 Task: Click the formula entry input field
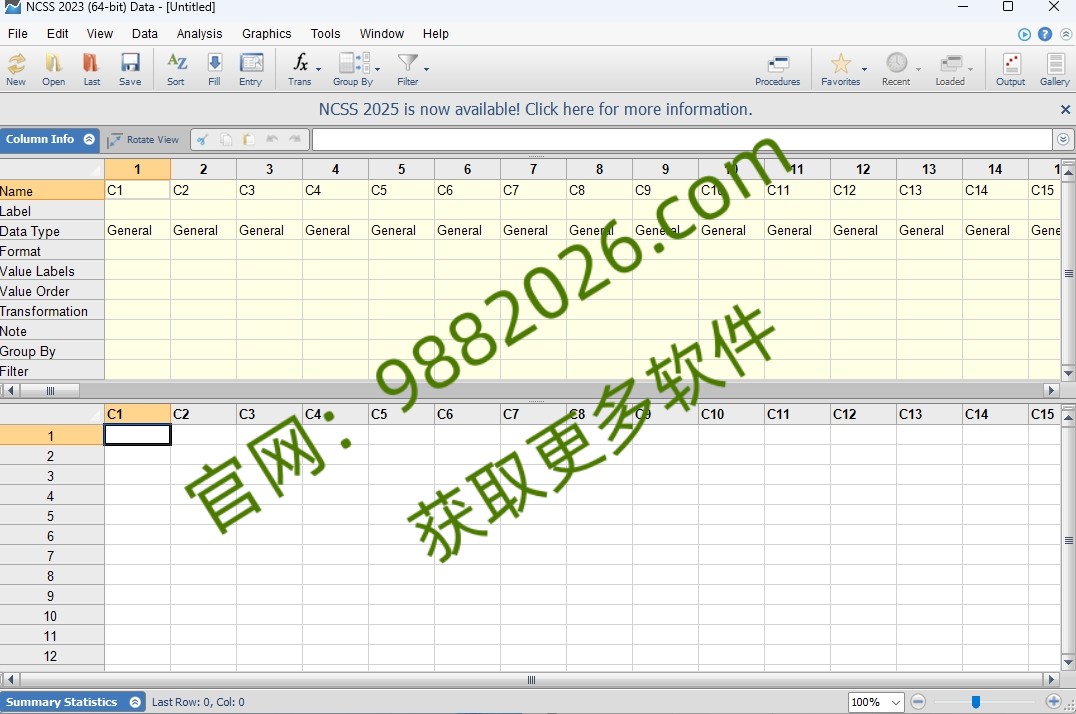pos(682,139)
